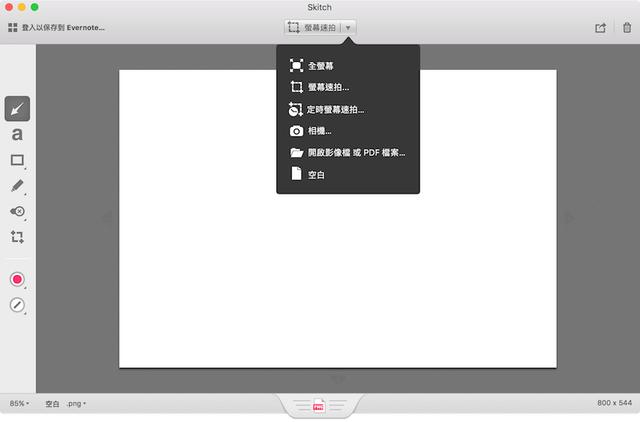Click the drag-me file tab at bottom
Image resolution: width=640 pixels, height=422 pixels.
pos(319,406)
